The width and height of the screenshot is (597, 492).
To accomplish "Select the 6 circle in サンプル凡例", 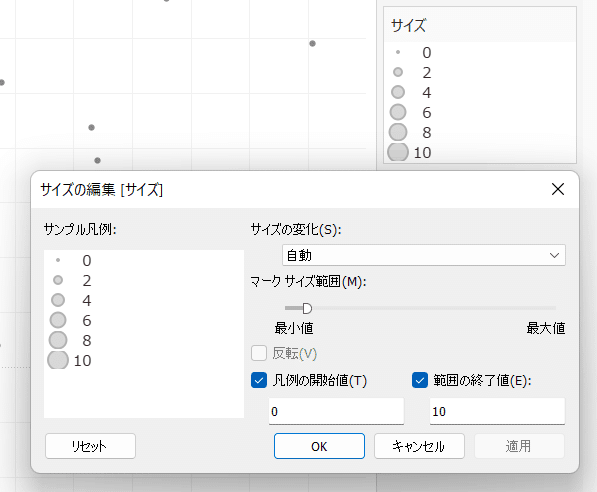I will tap(58, 320).
